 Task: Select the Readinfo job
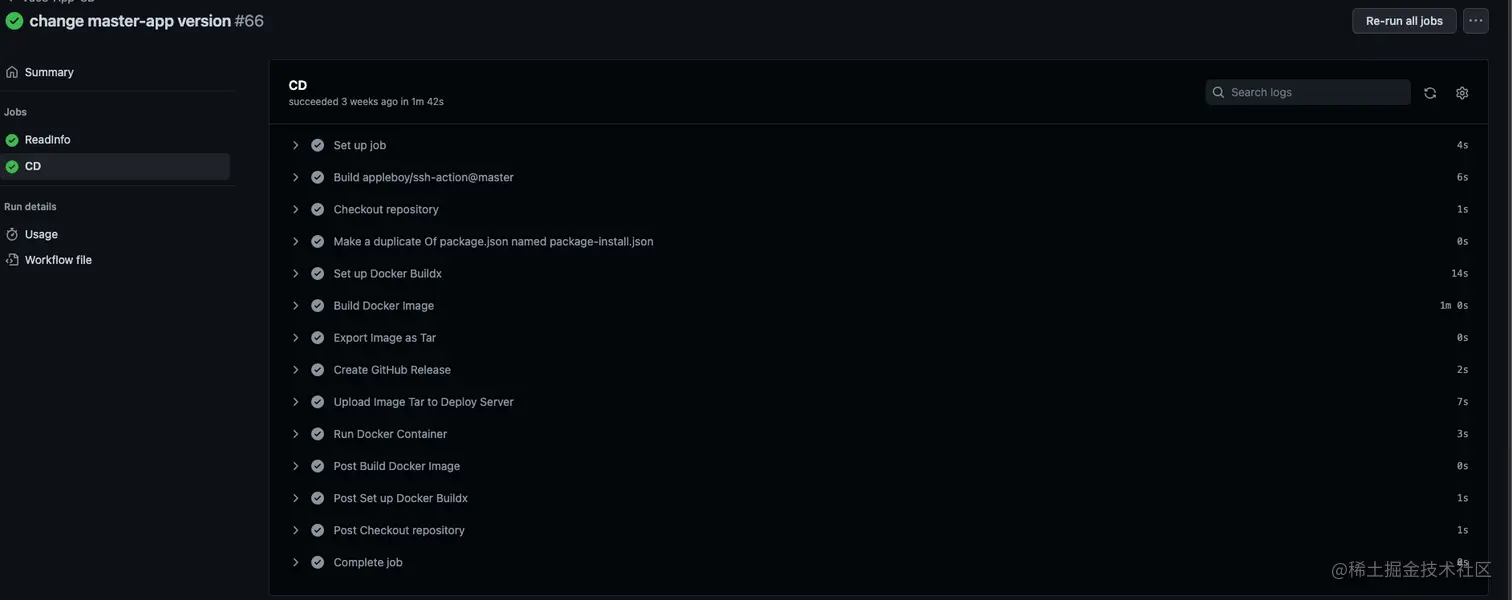click(115, 140)
